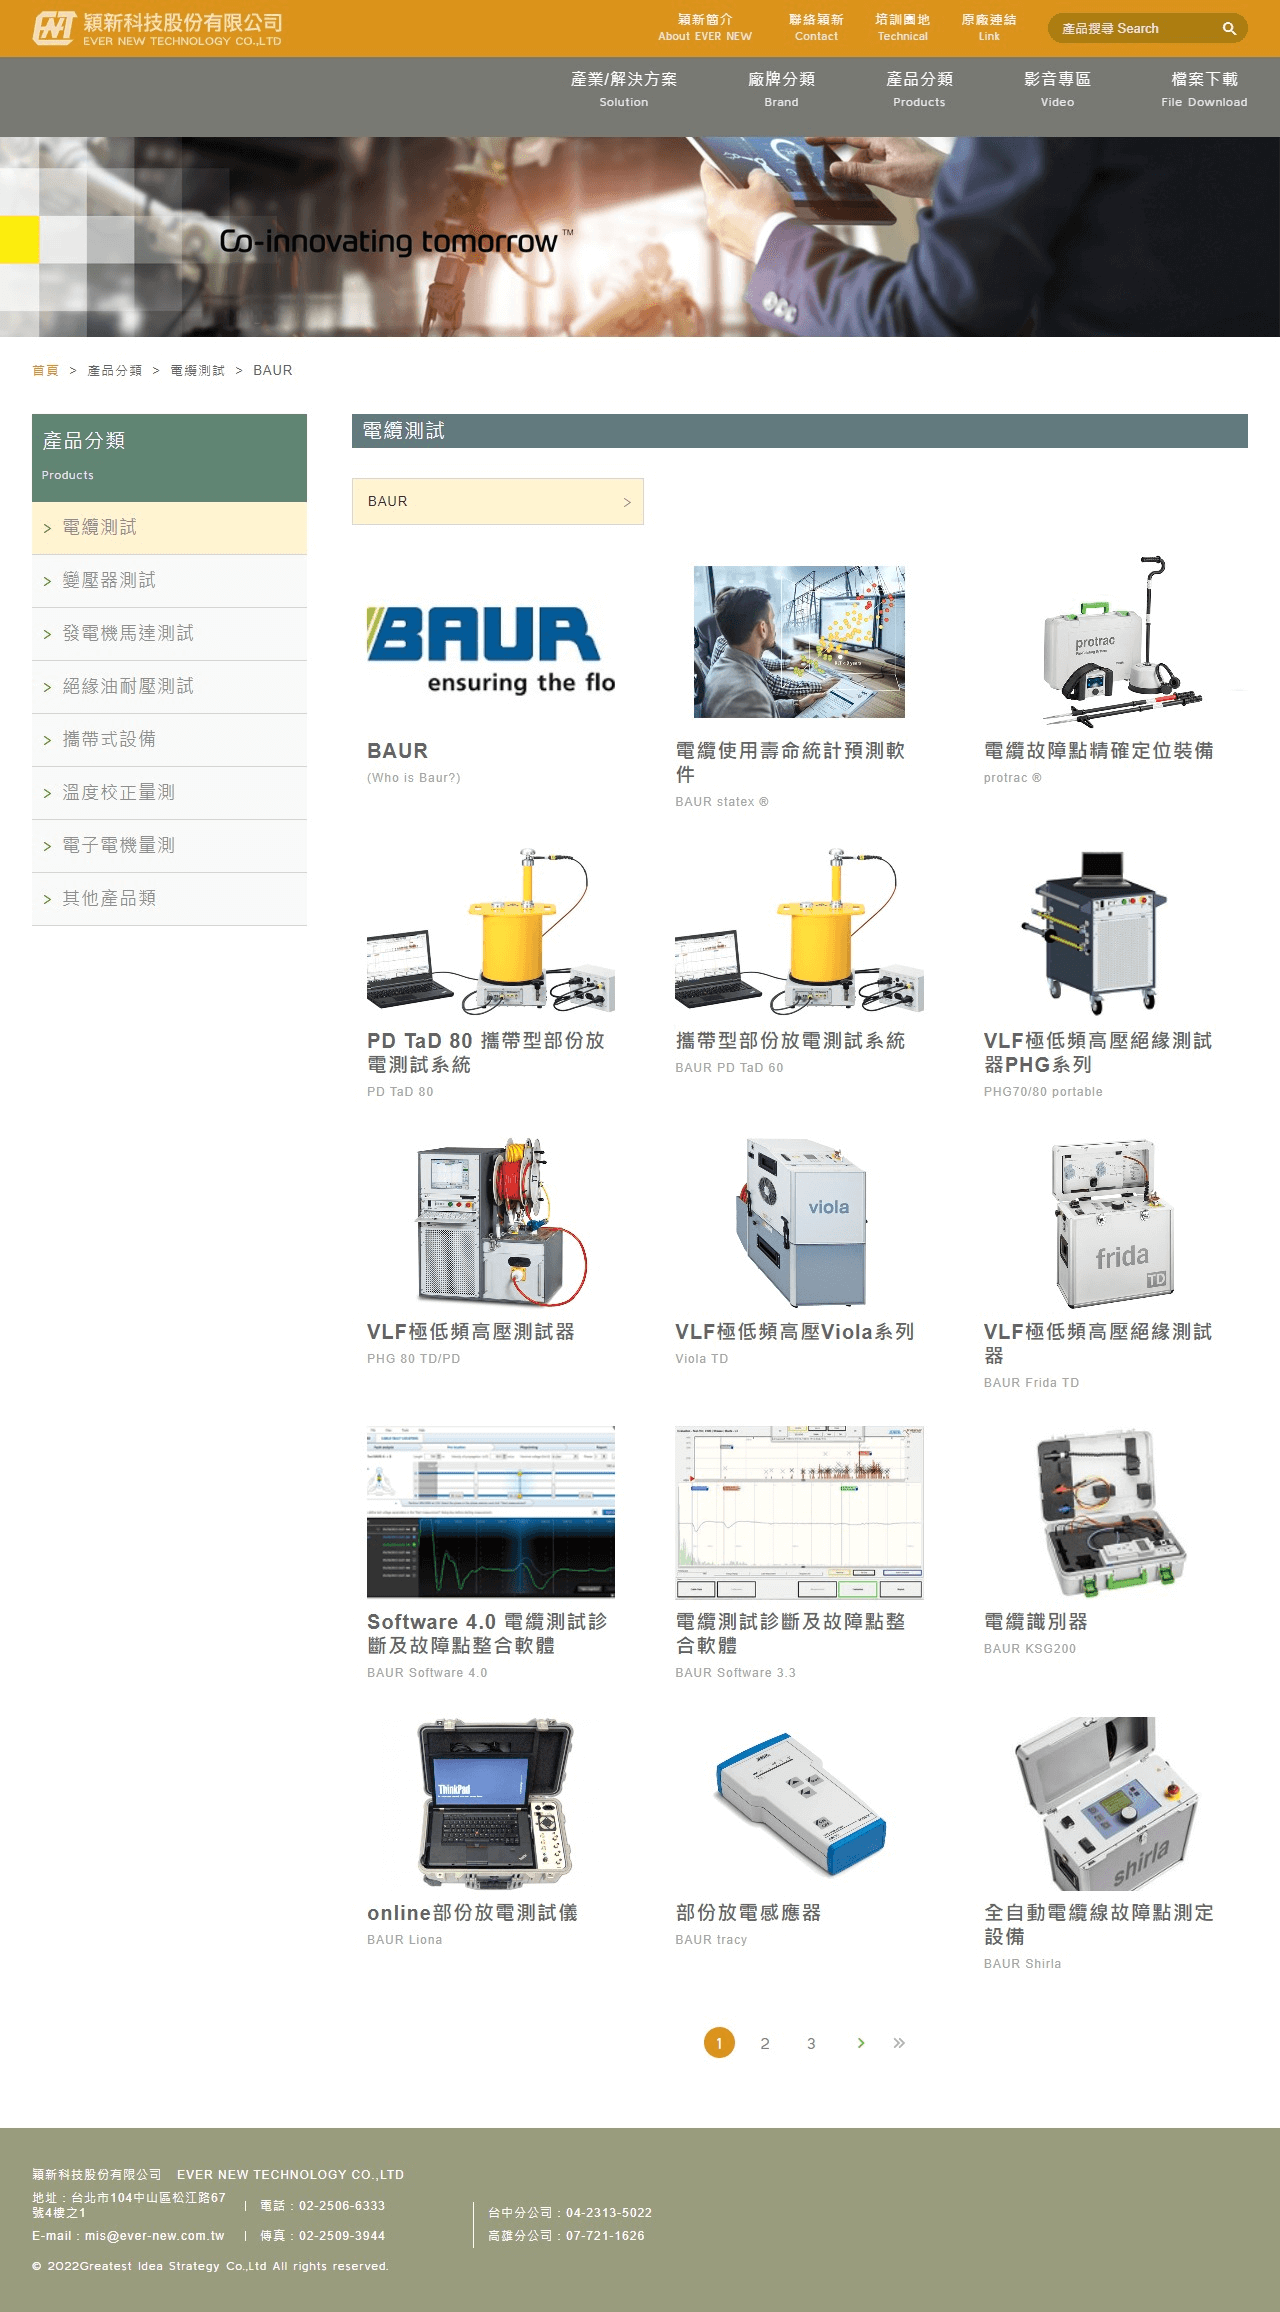Click Kaohsiung branch number 07-721-1626
The image size is (1280, 2312).
pyautogui.click(x=605, y=2235)
